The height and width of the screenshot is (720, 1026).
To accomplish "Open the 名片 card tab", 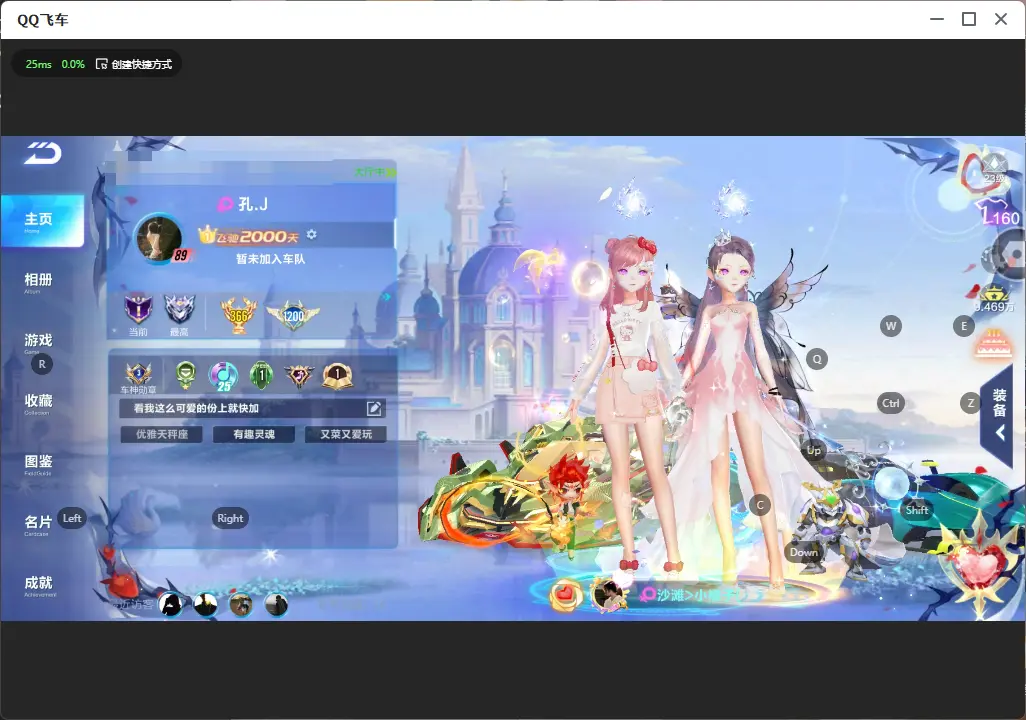I will (x=38, y=524).
